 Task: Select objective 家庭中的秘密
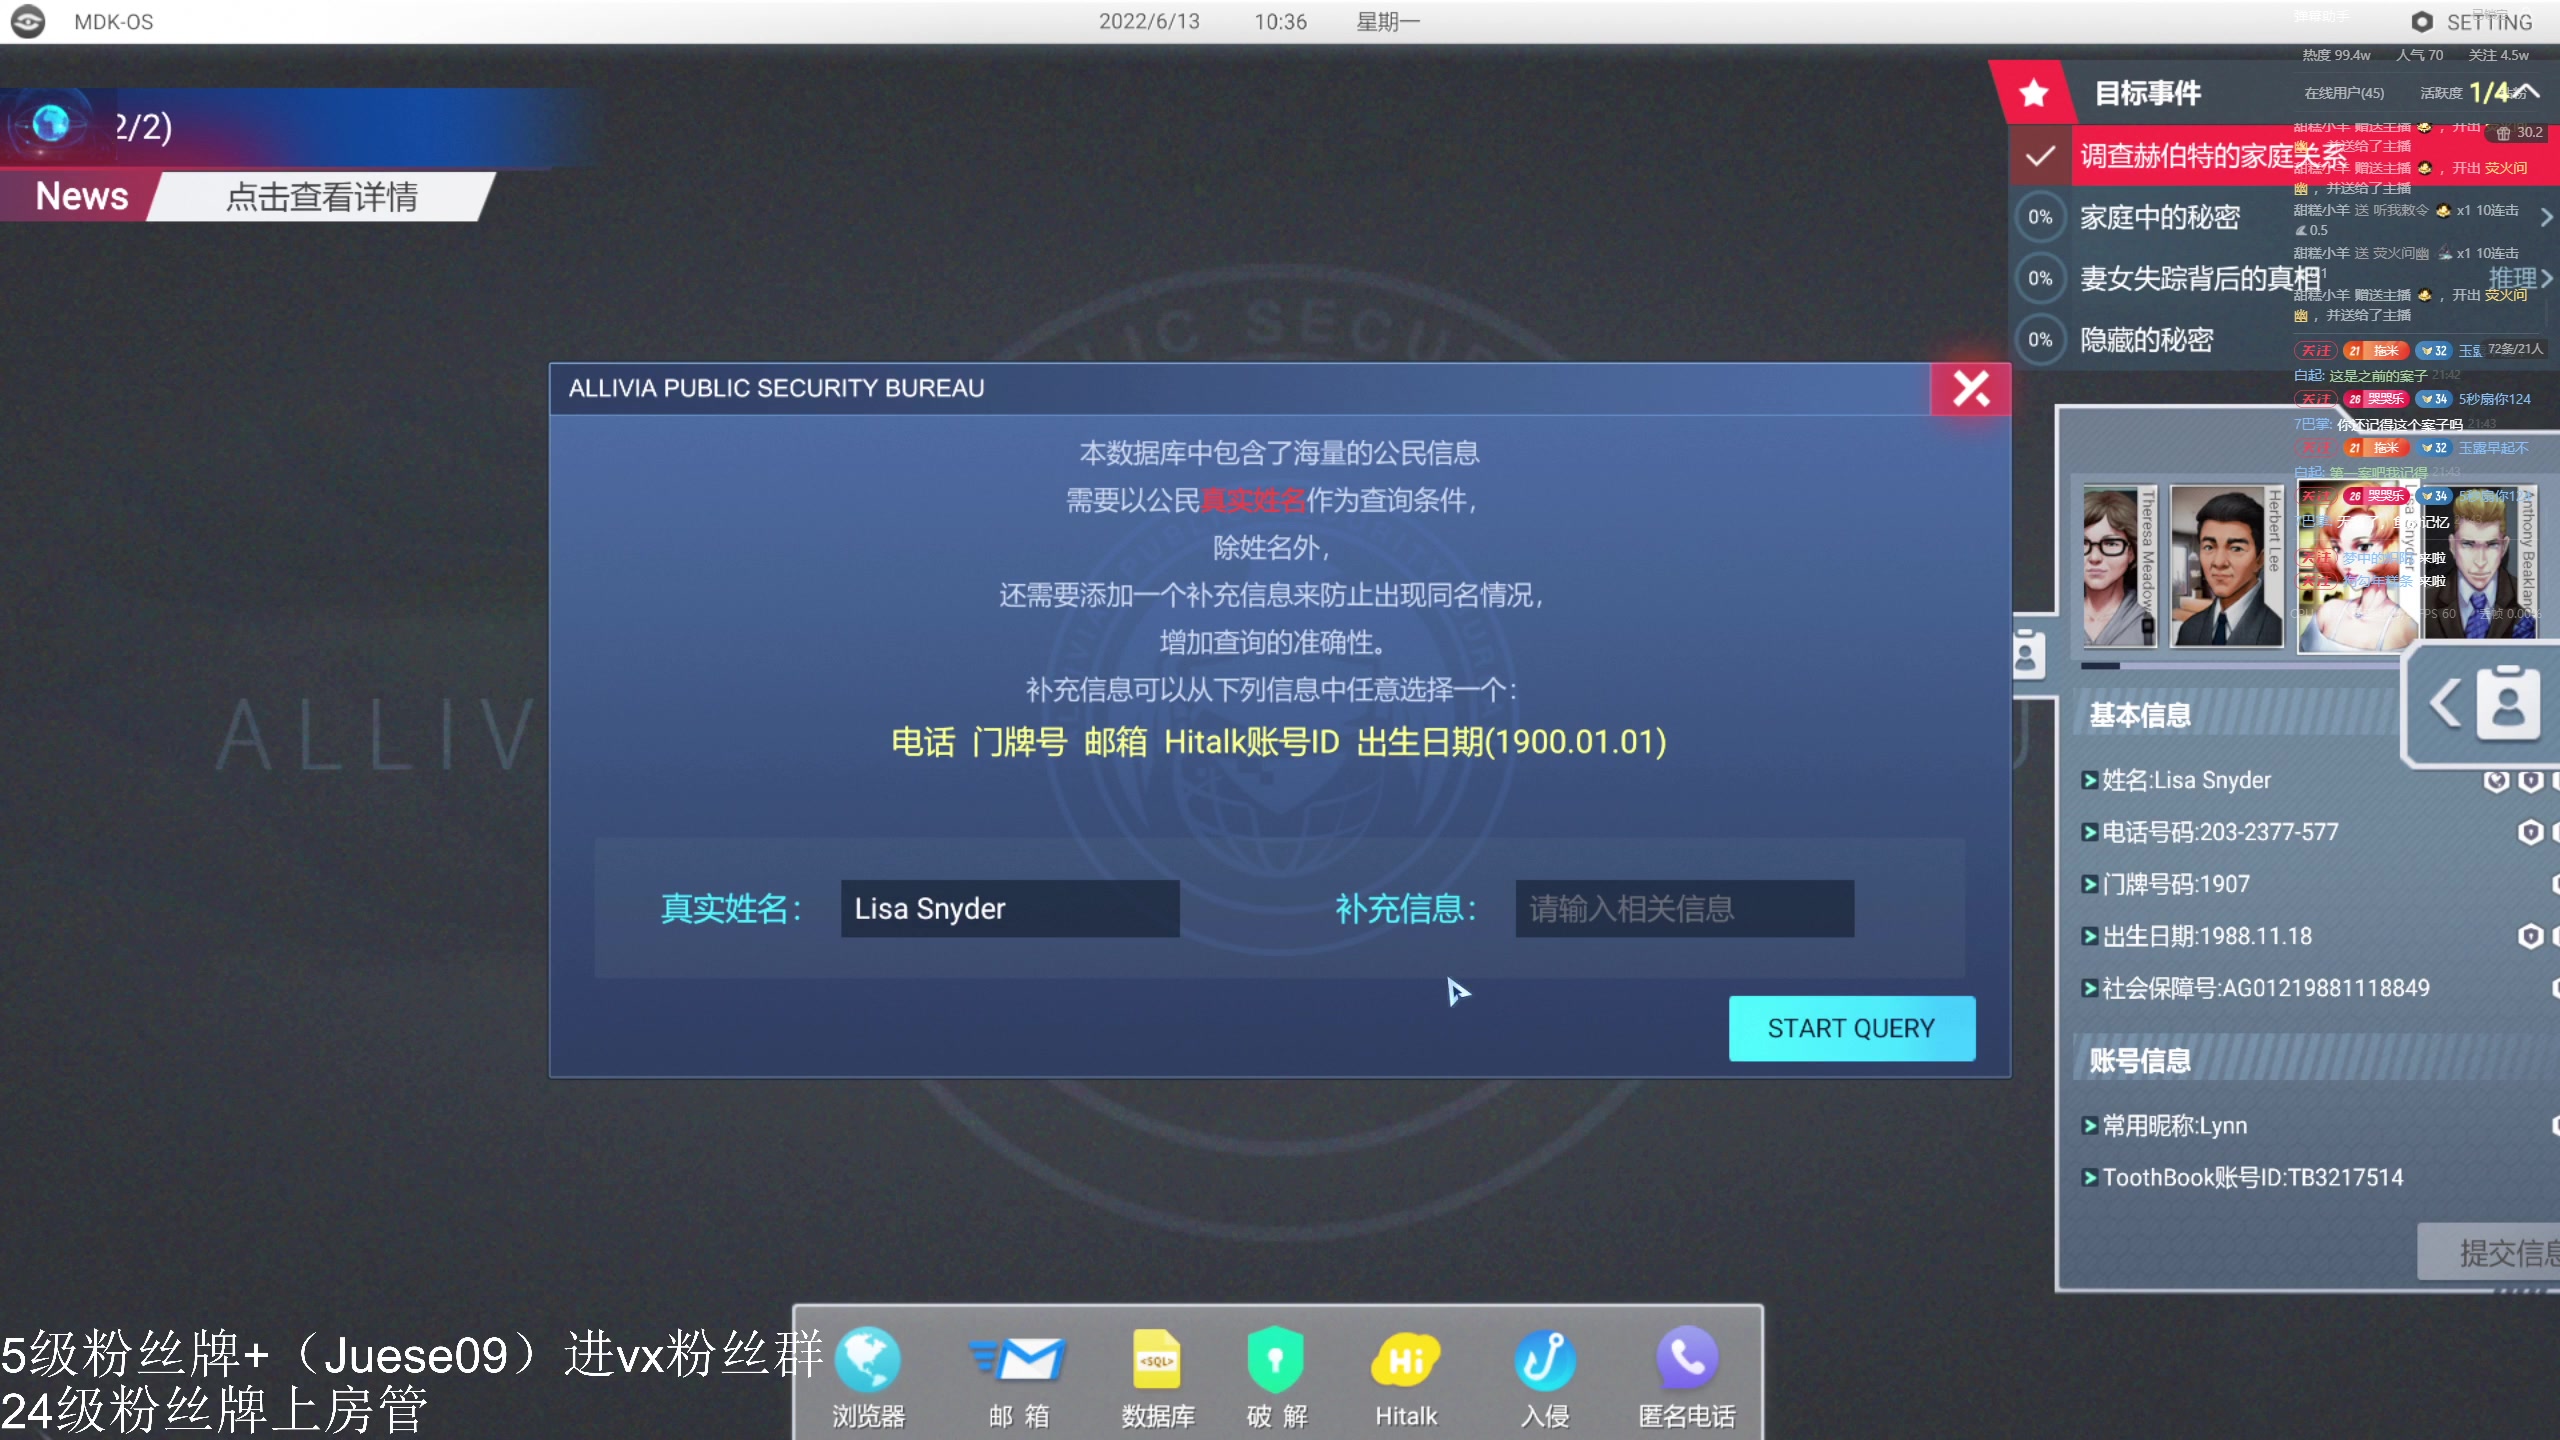2160,217
